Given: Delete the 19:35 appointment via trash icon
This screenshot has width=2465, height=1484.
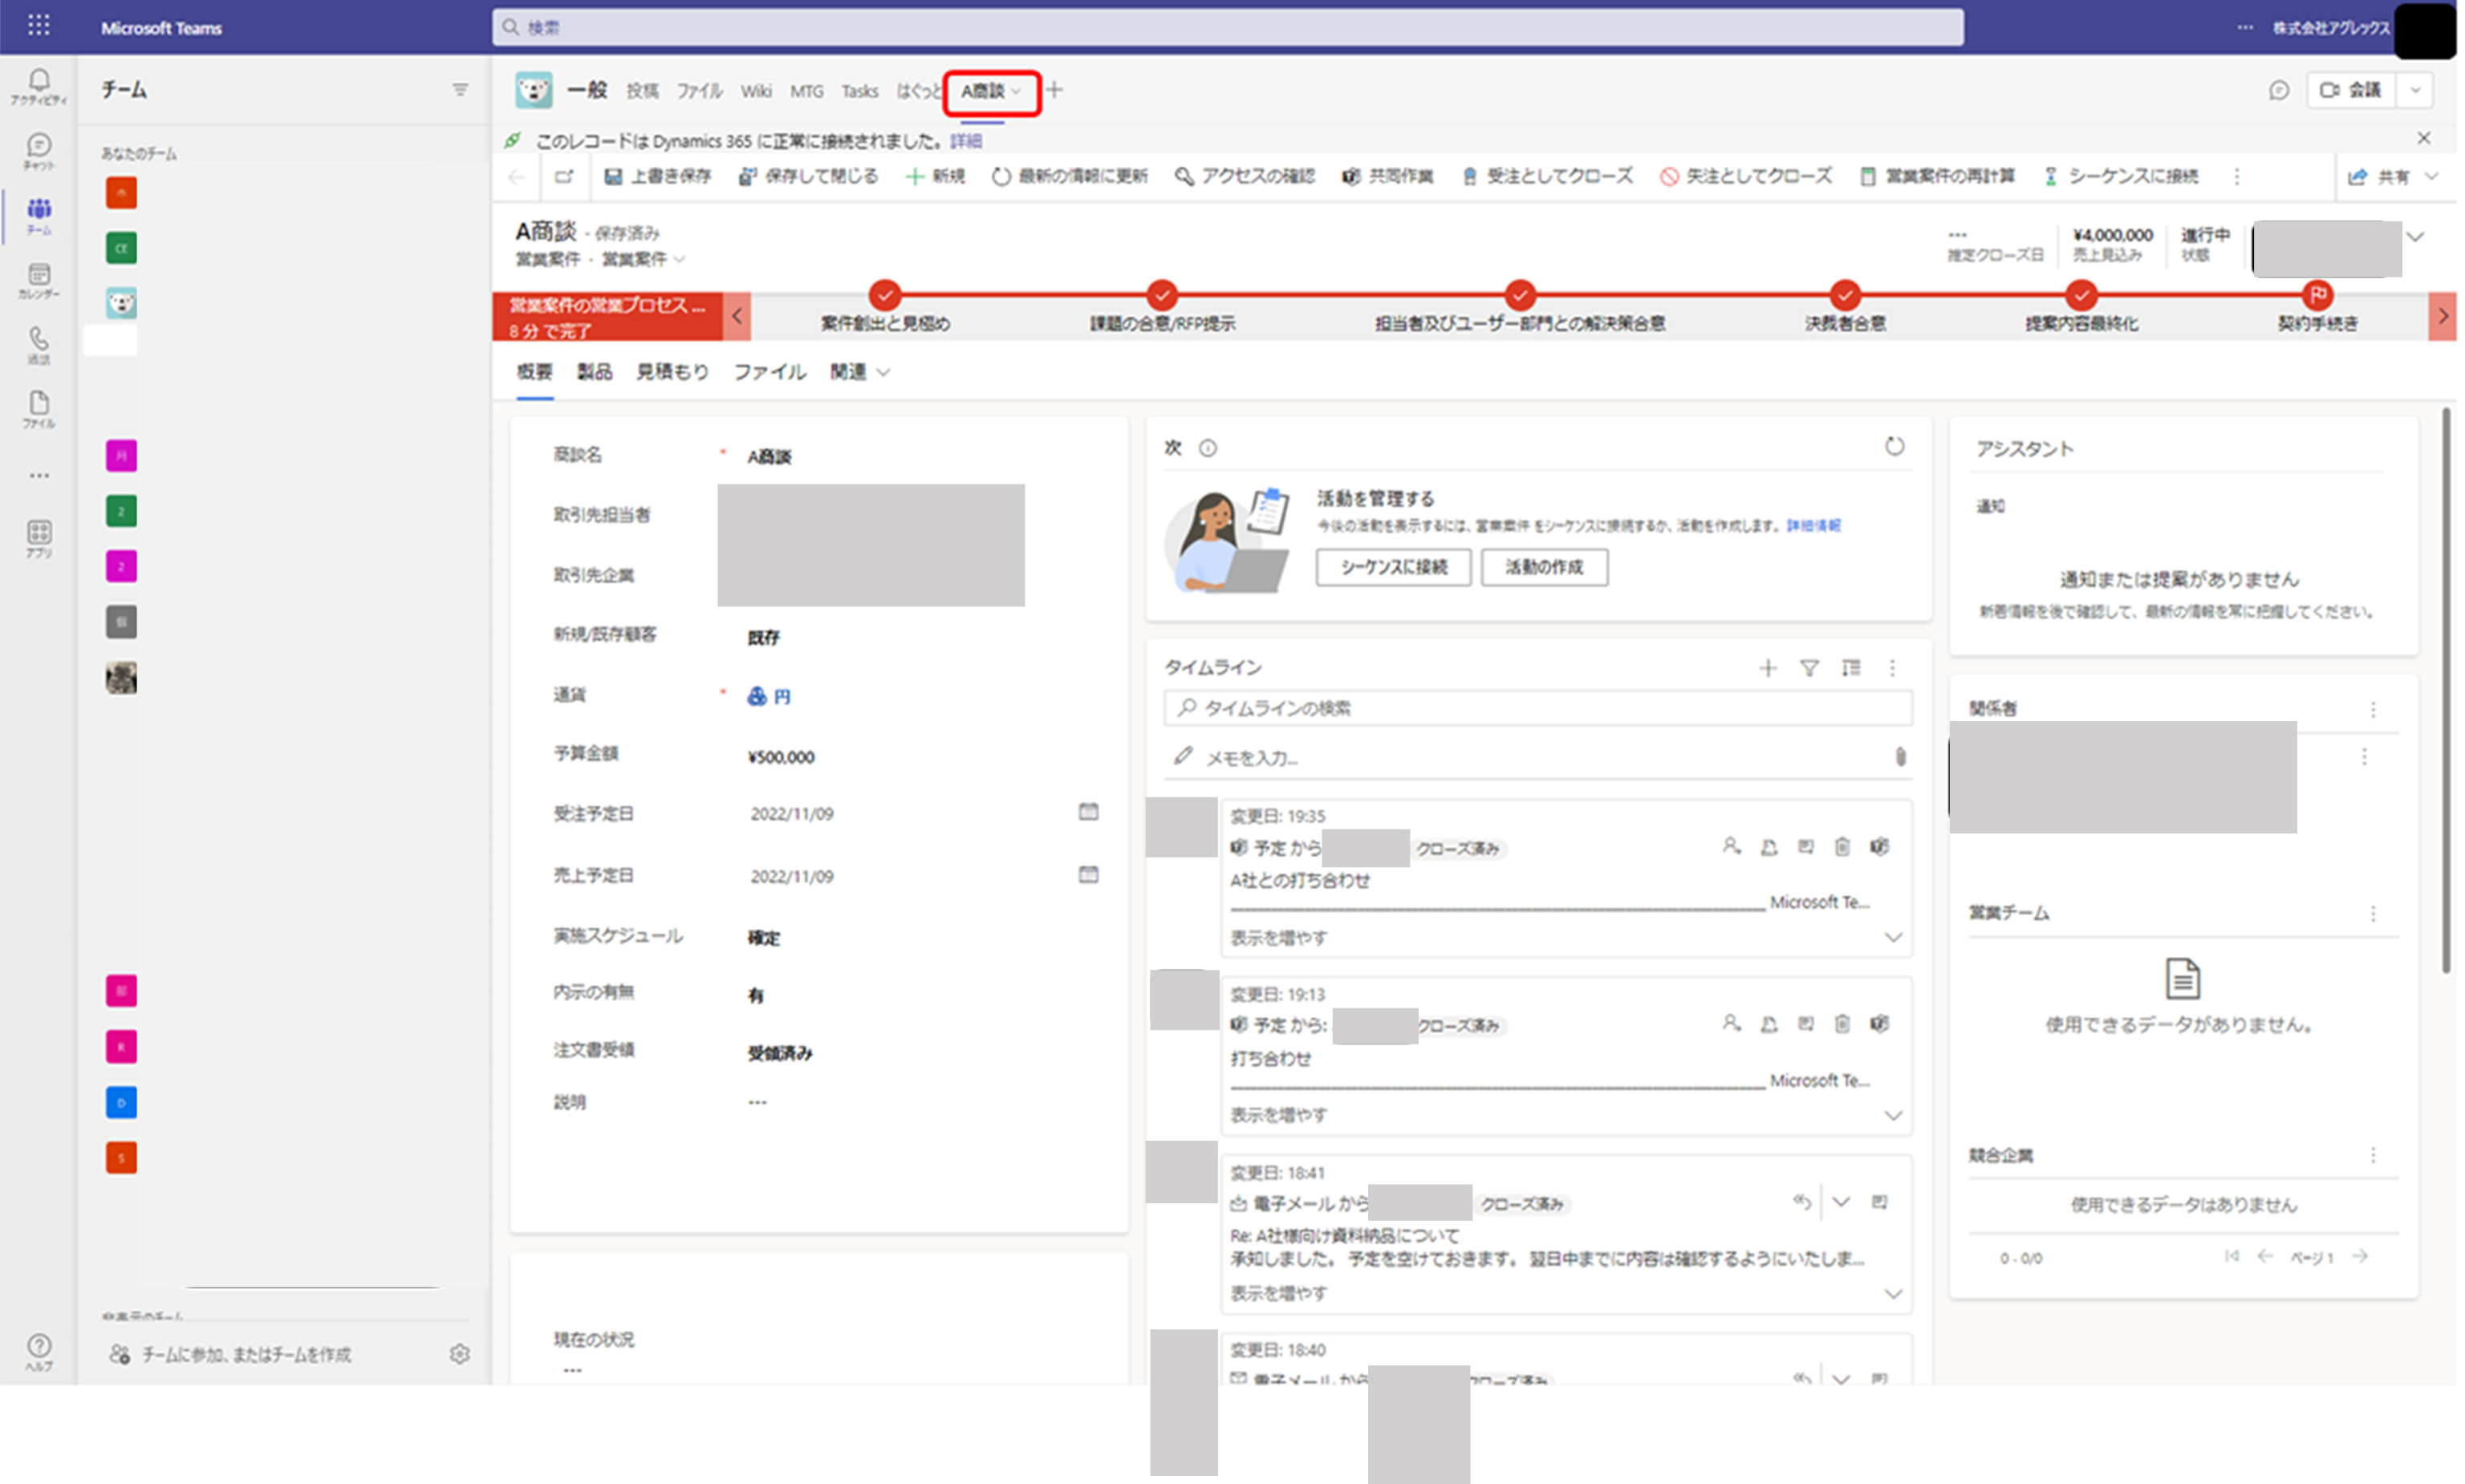Looking at the screenshot, I should click(x=1842, y=847).
